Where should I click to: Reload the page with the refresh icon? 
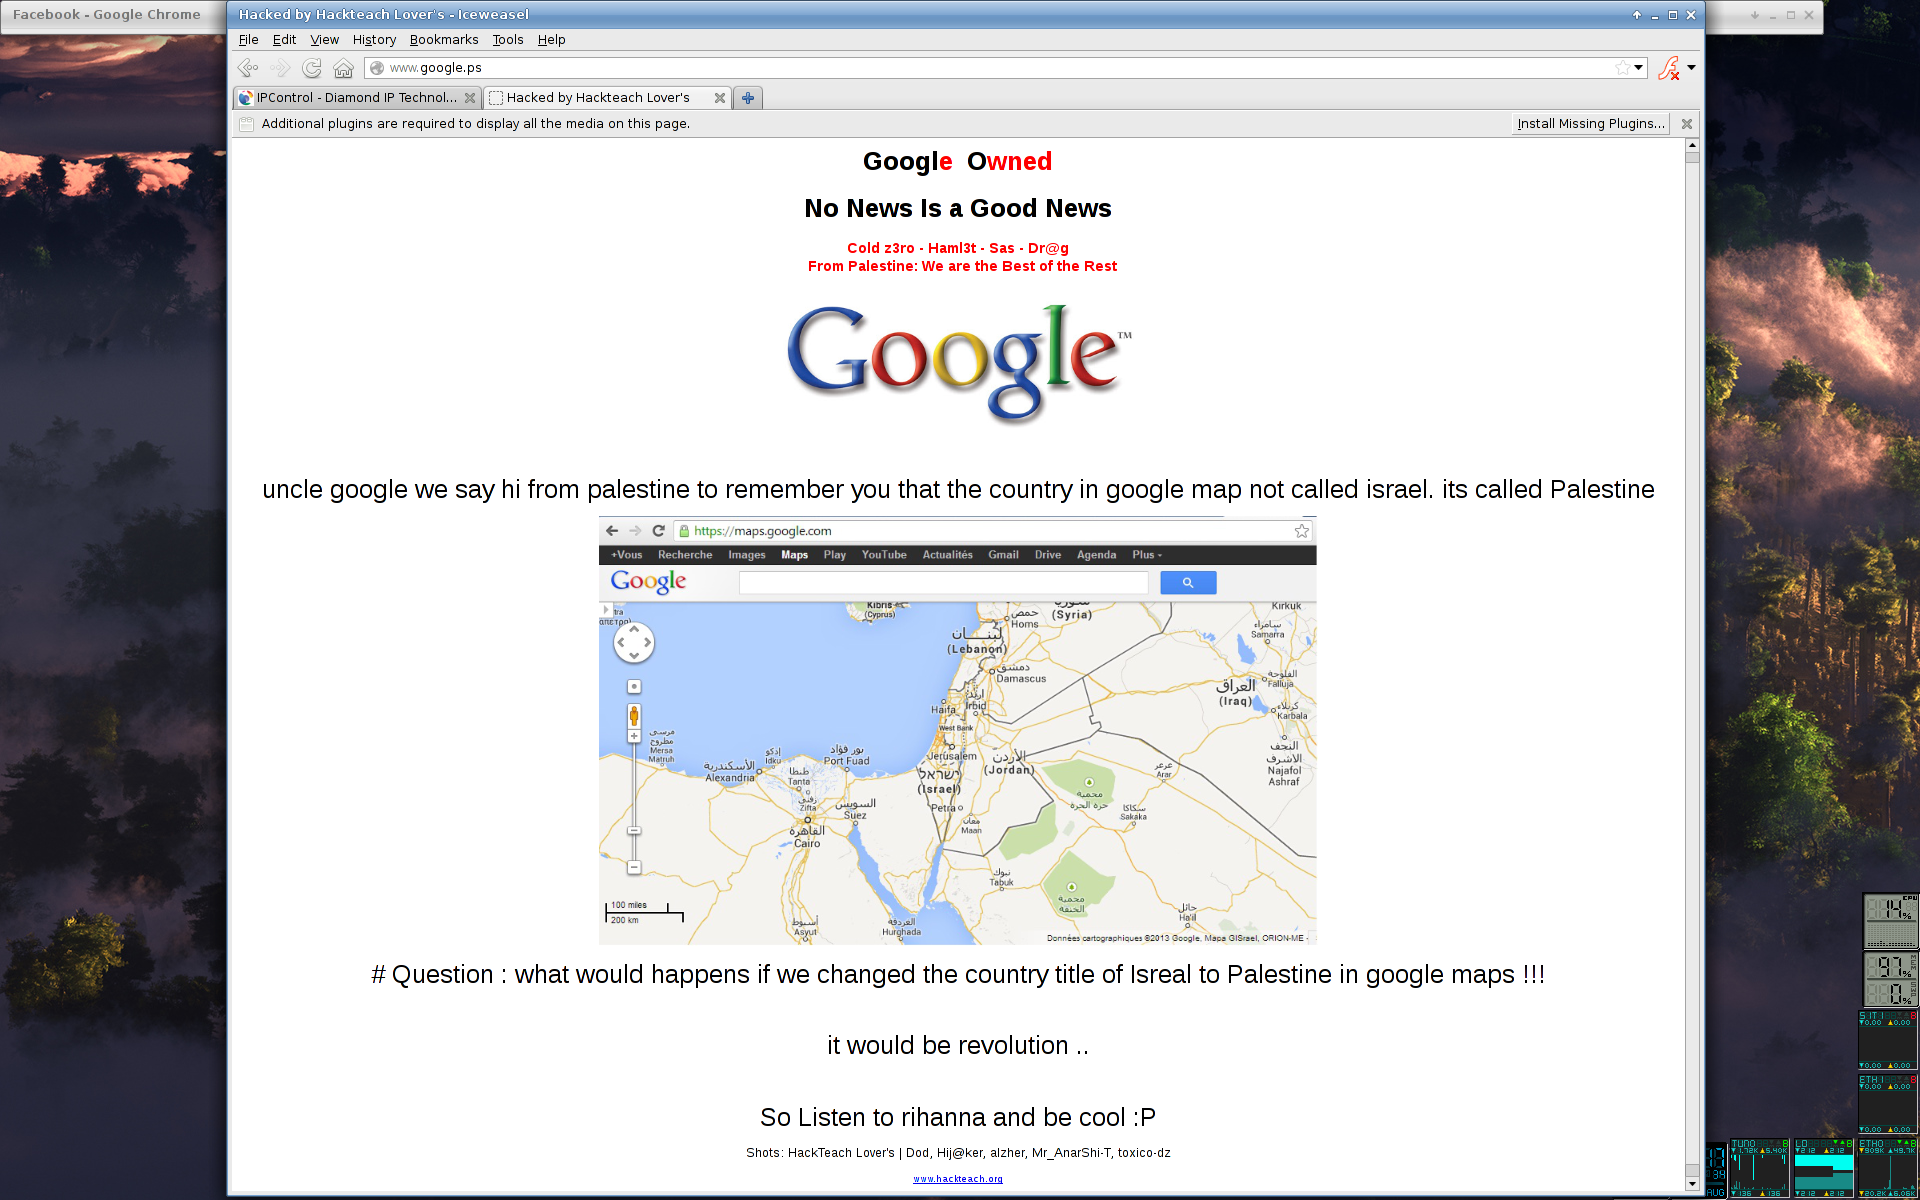click(312, 68)
